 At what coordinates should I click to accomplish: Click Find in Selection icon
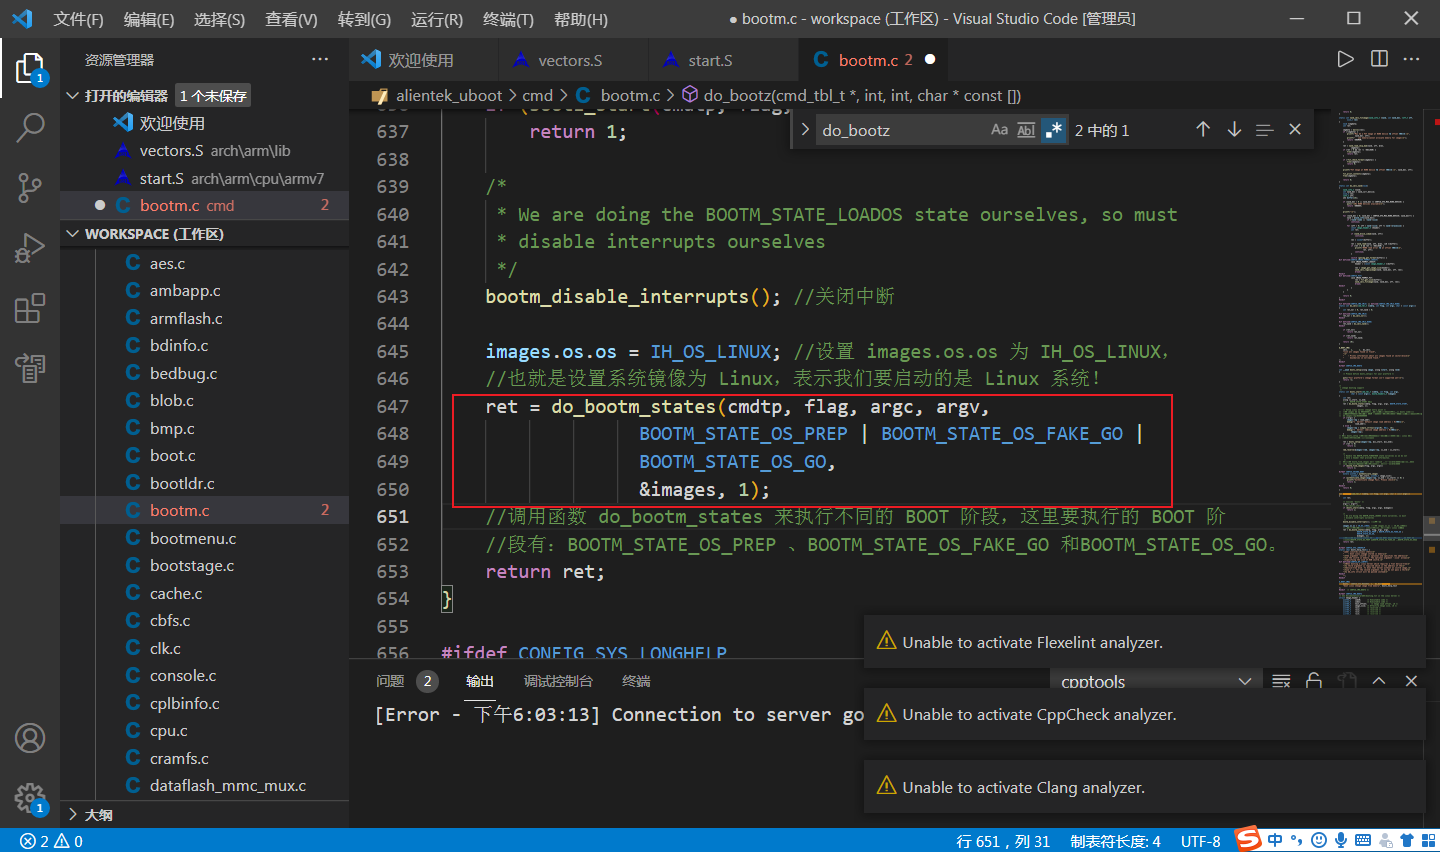click(1264, 130)
